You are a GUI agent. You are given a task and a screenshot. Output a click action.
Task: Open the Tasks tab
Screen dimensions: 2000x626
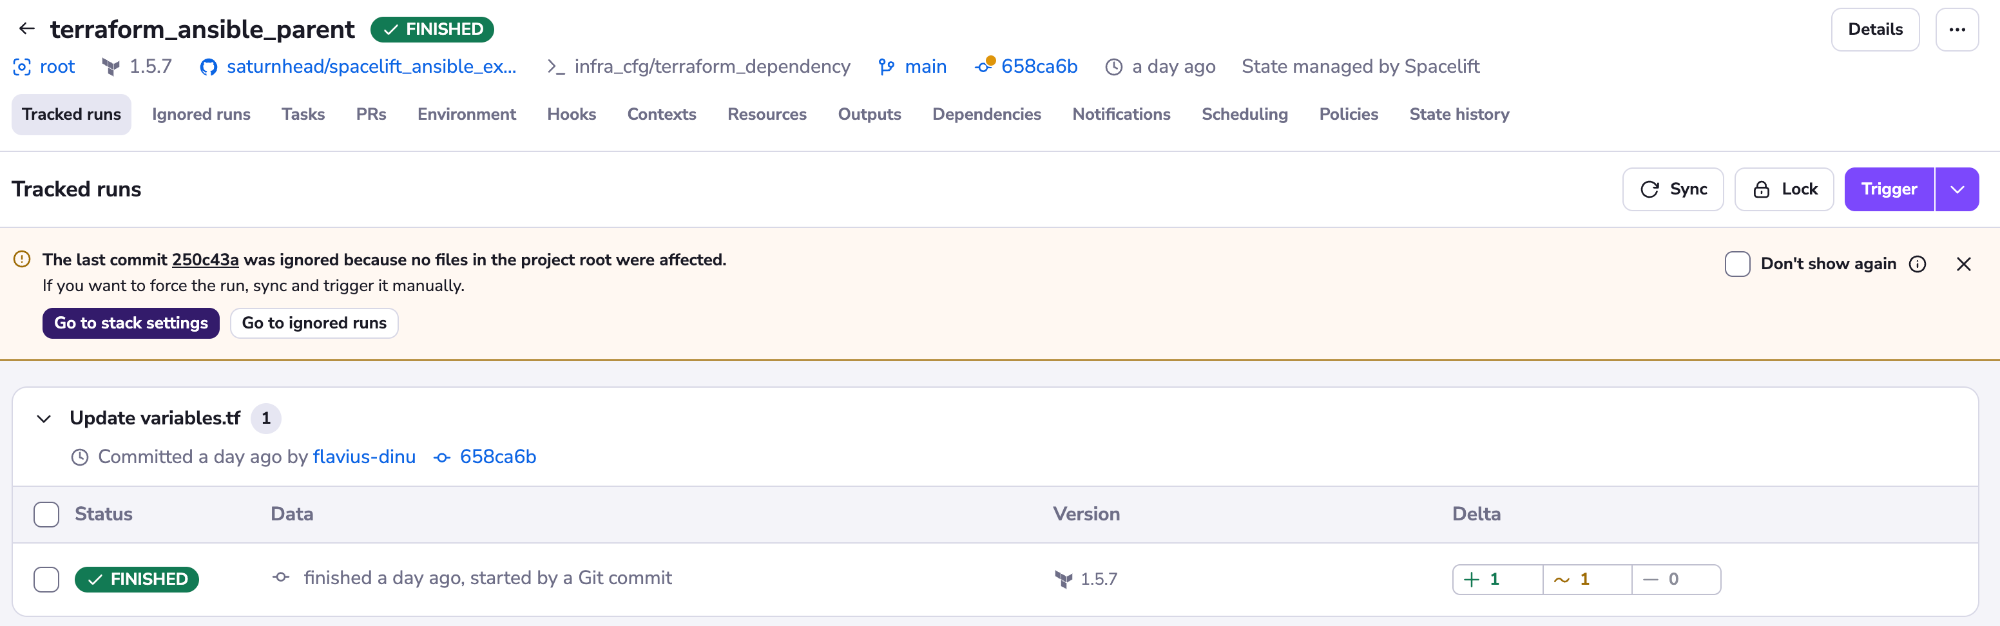303,114
